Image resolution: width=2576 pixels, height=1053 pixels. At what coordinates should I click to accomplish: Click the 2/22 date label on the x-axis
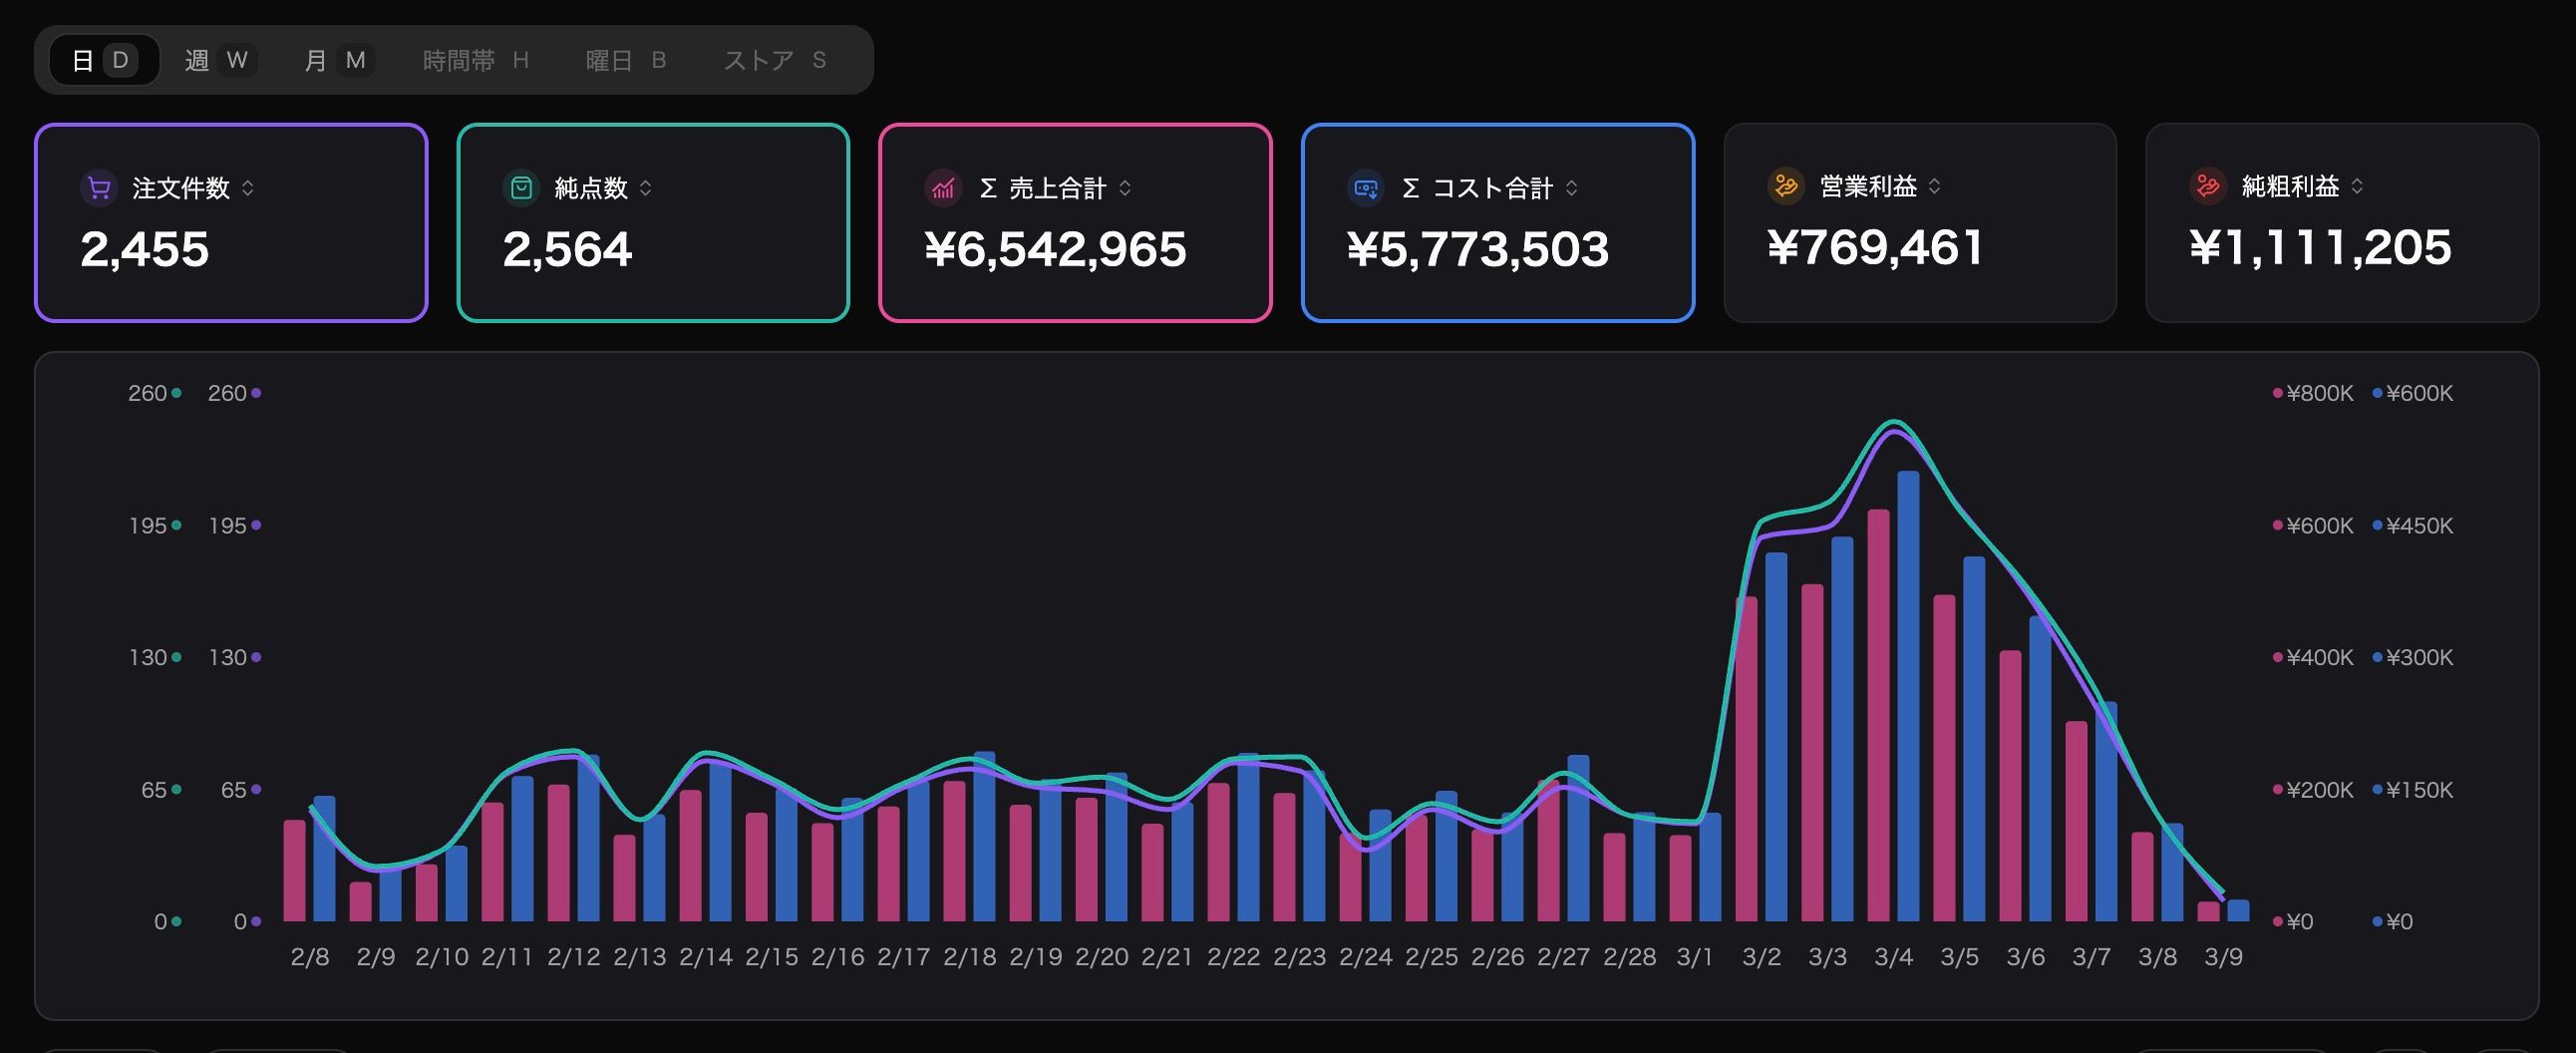(x=1233, y=957)
